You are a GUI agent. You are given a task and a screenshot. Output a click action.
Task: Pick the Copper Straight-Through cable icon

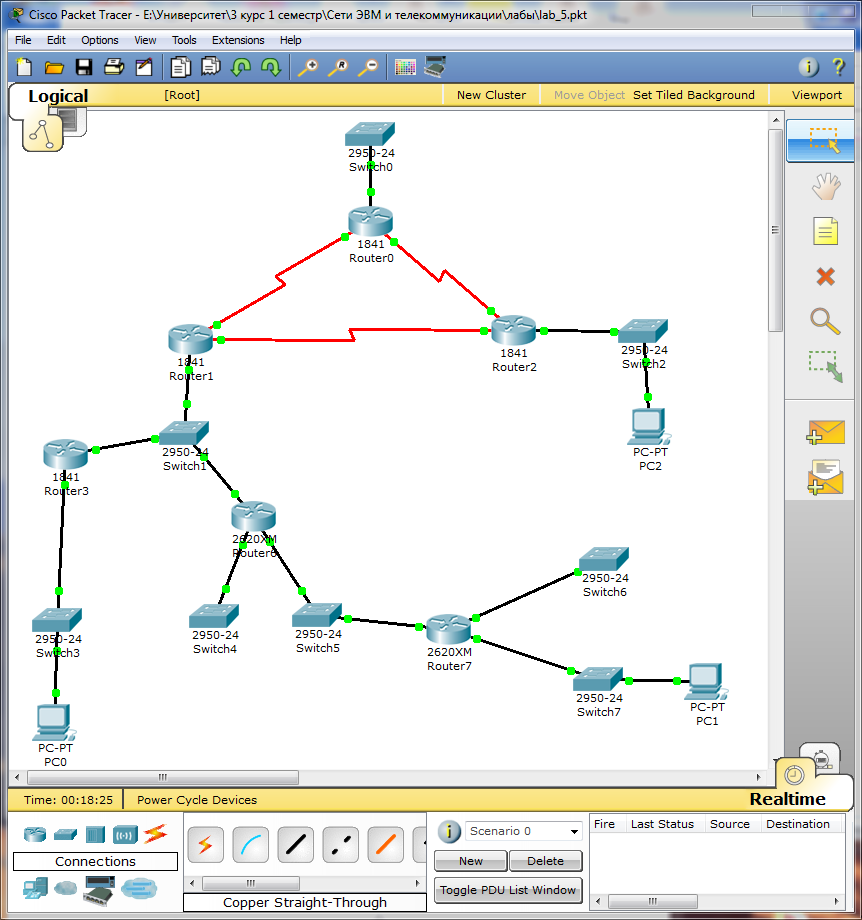(295, 844)
